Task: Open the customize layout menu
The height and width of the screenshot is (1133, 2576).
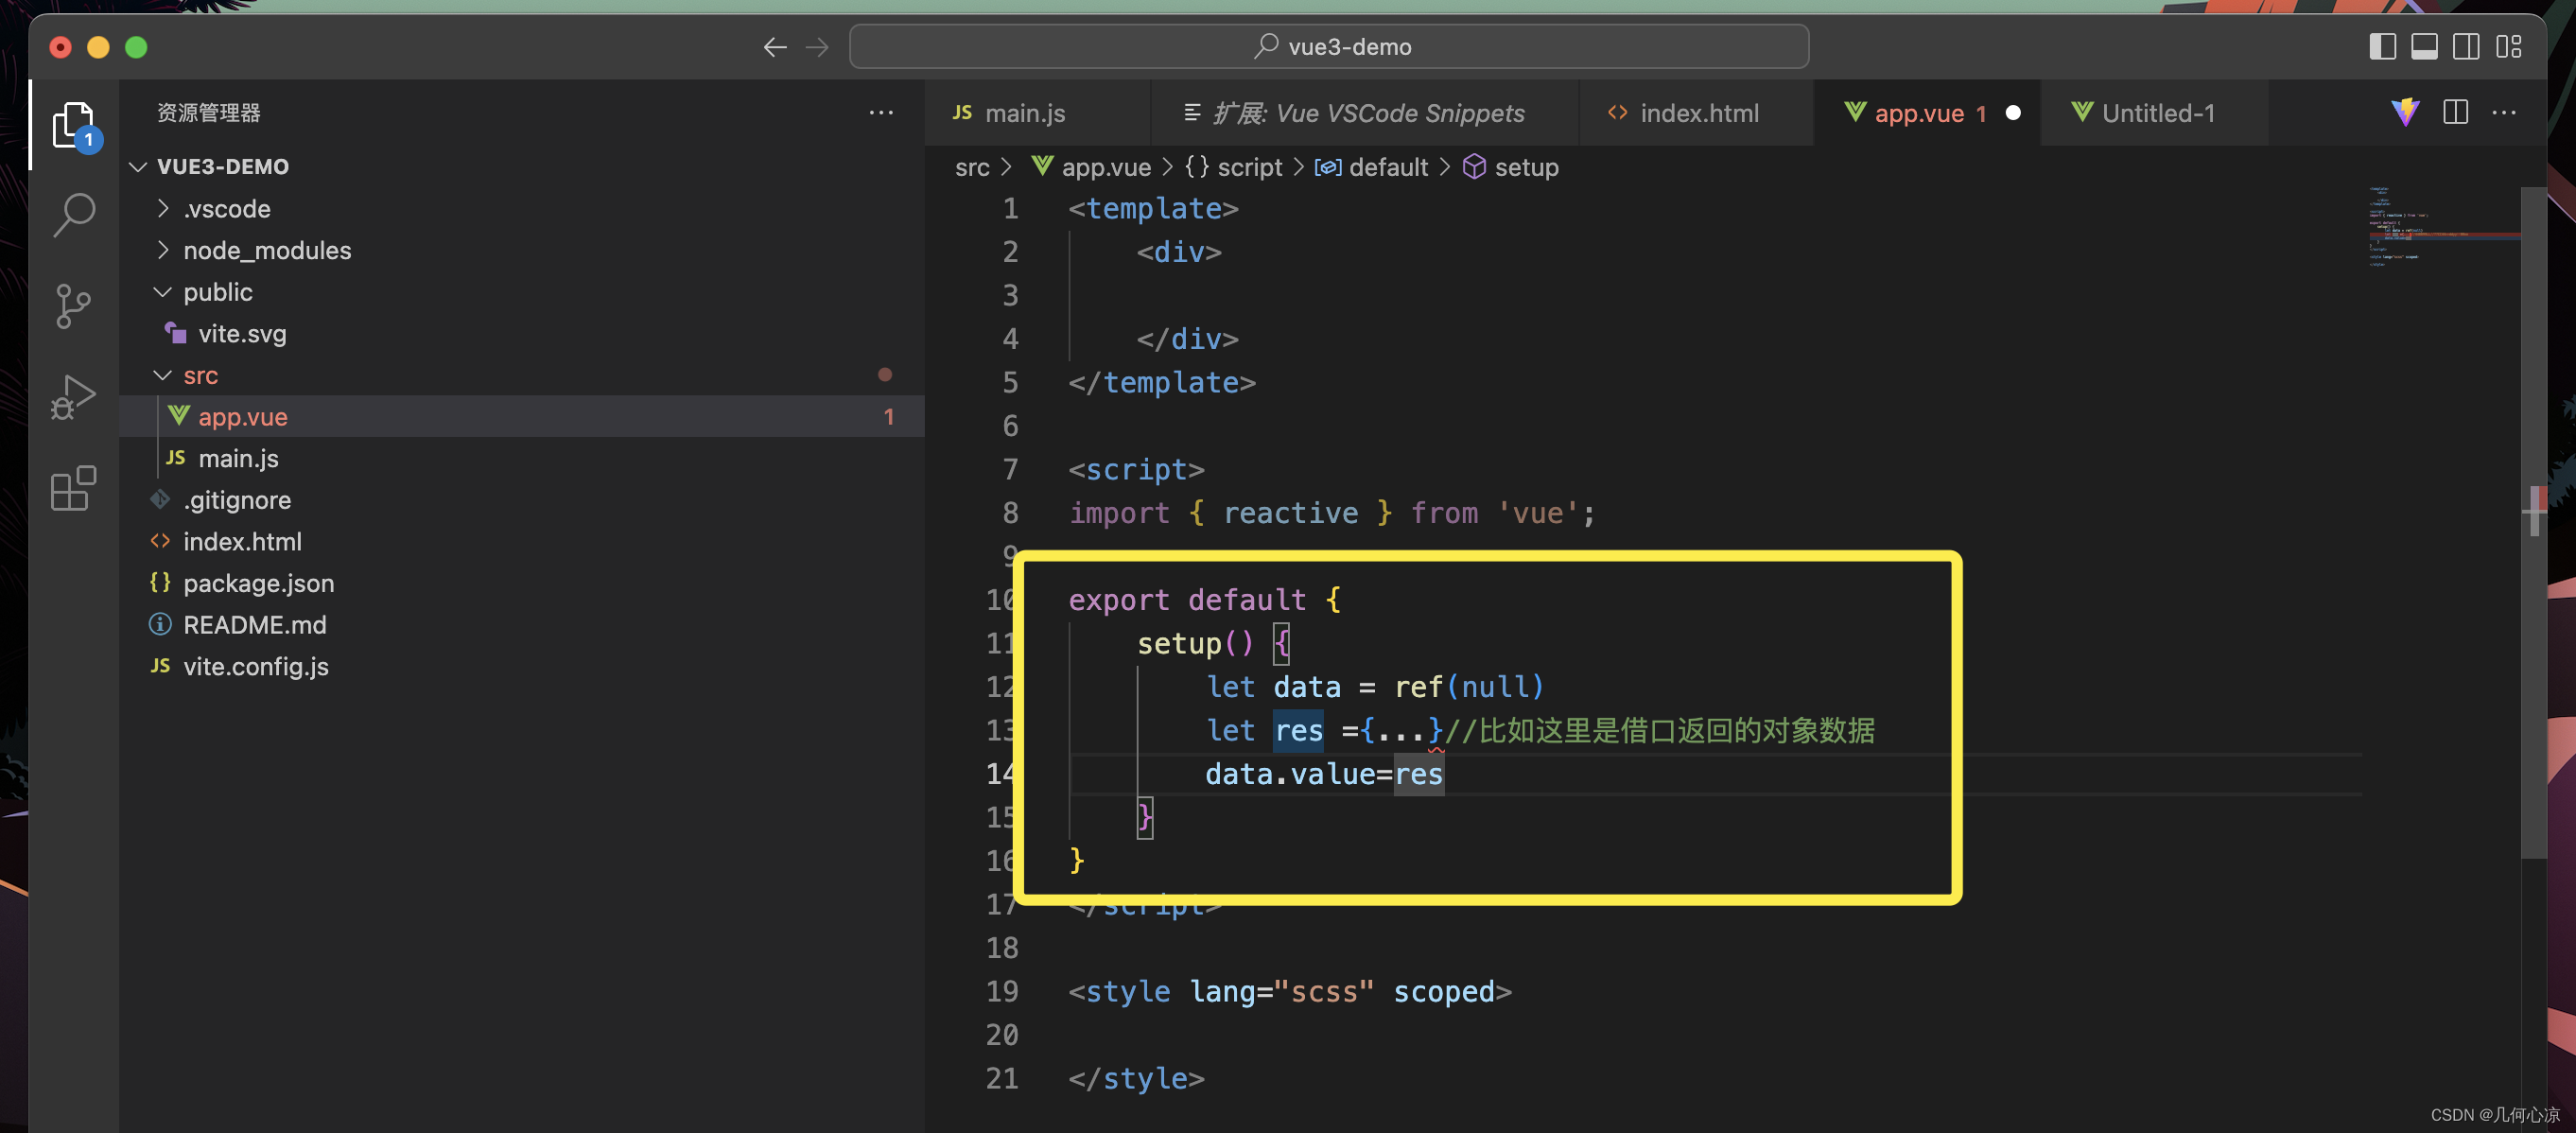Action: coord(2508,46)
